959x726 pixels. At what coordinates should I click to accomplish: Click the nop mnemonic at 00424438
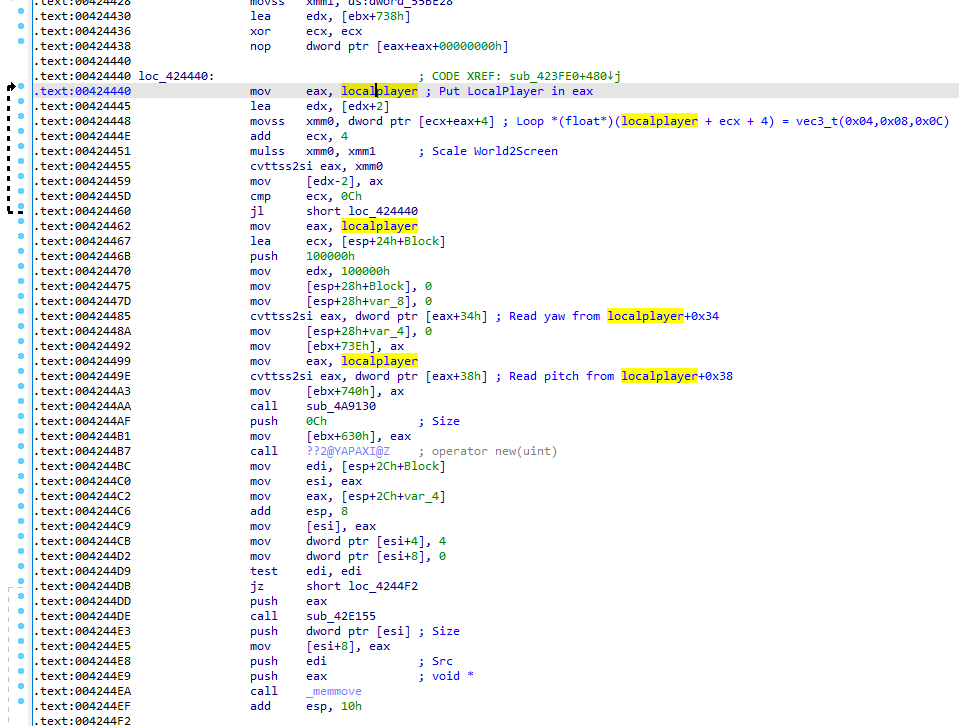[x=261, y=46]
